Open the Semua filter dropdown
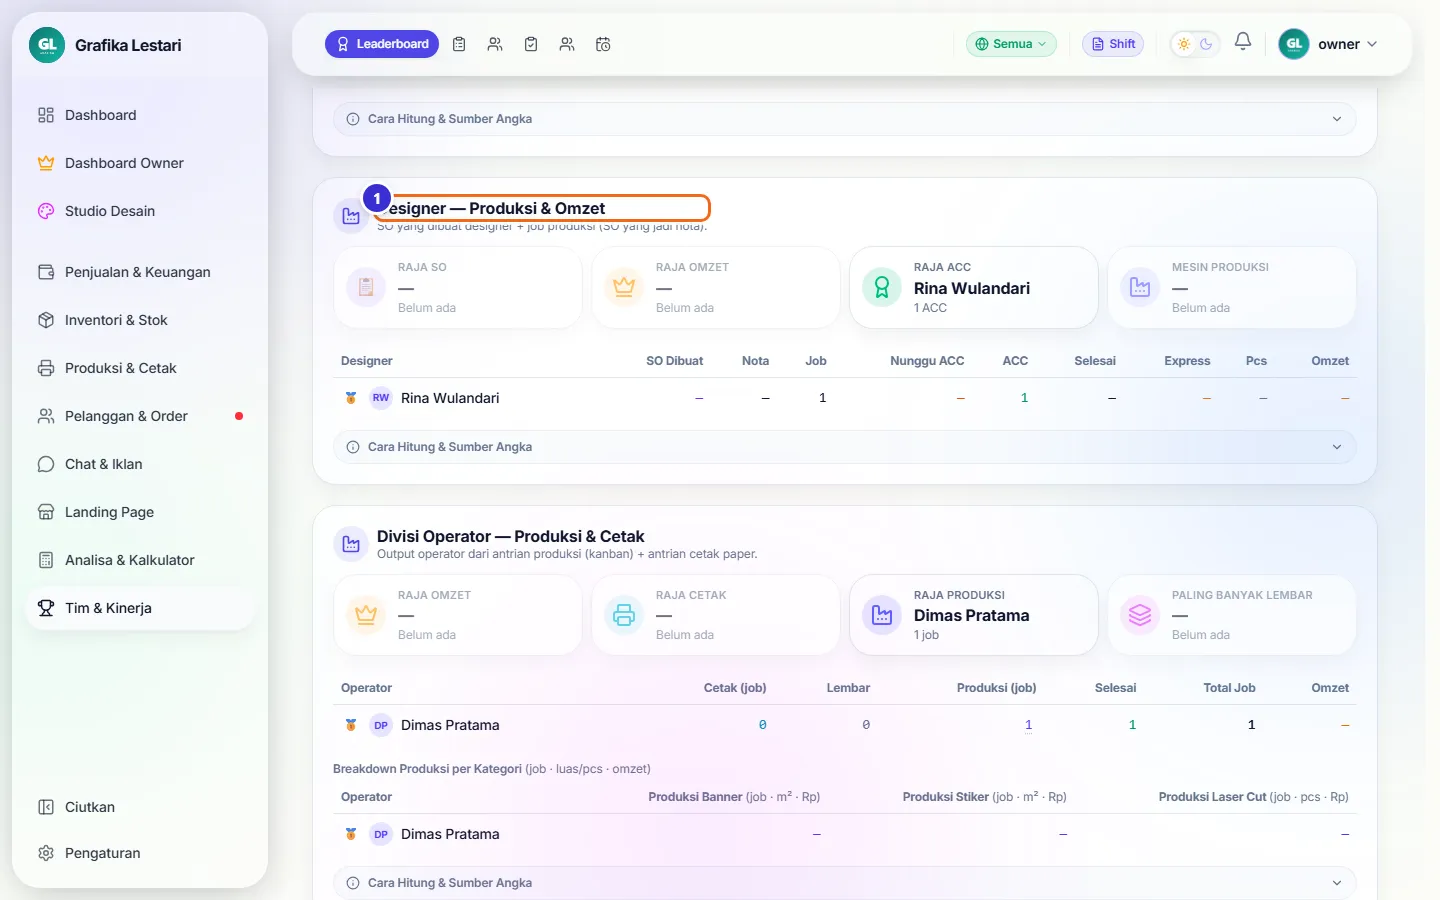Image resolution: width=1440 pixels, height=900 pixels. (x=1011, y=44)
